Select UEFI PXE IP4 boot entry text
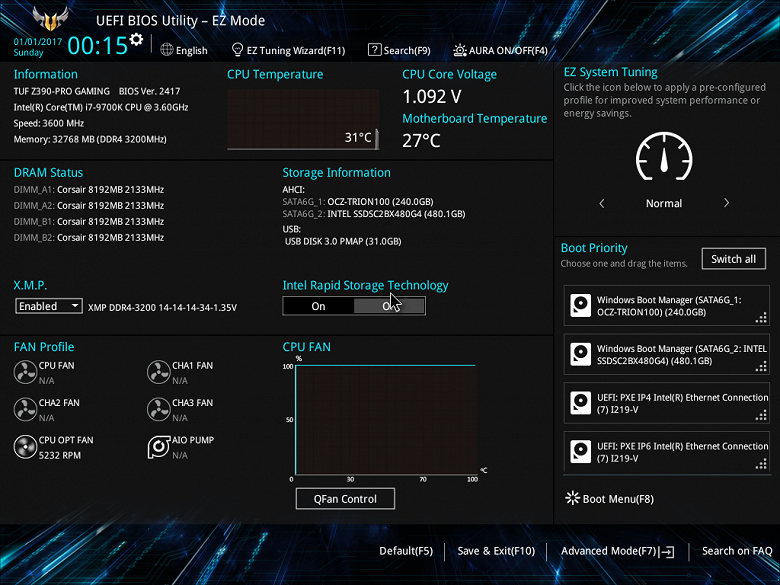The image size is (780, 585). coord(682,403)
